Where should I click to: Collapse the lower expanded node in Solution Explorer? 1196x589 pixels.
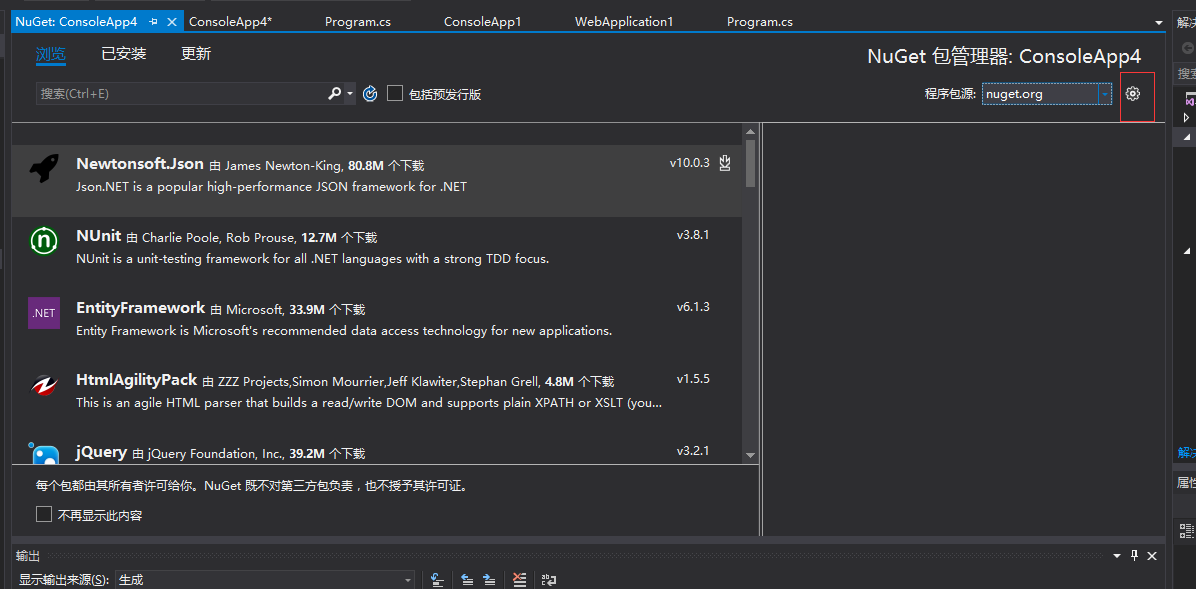point(1187,250)
